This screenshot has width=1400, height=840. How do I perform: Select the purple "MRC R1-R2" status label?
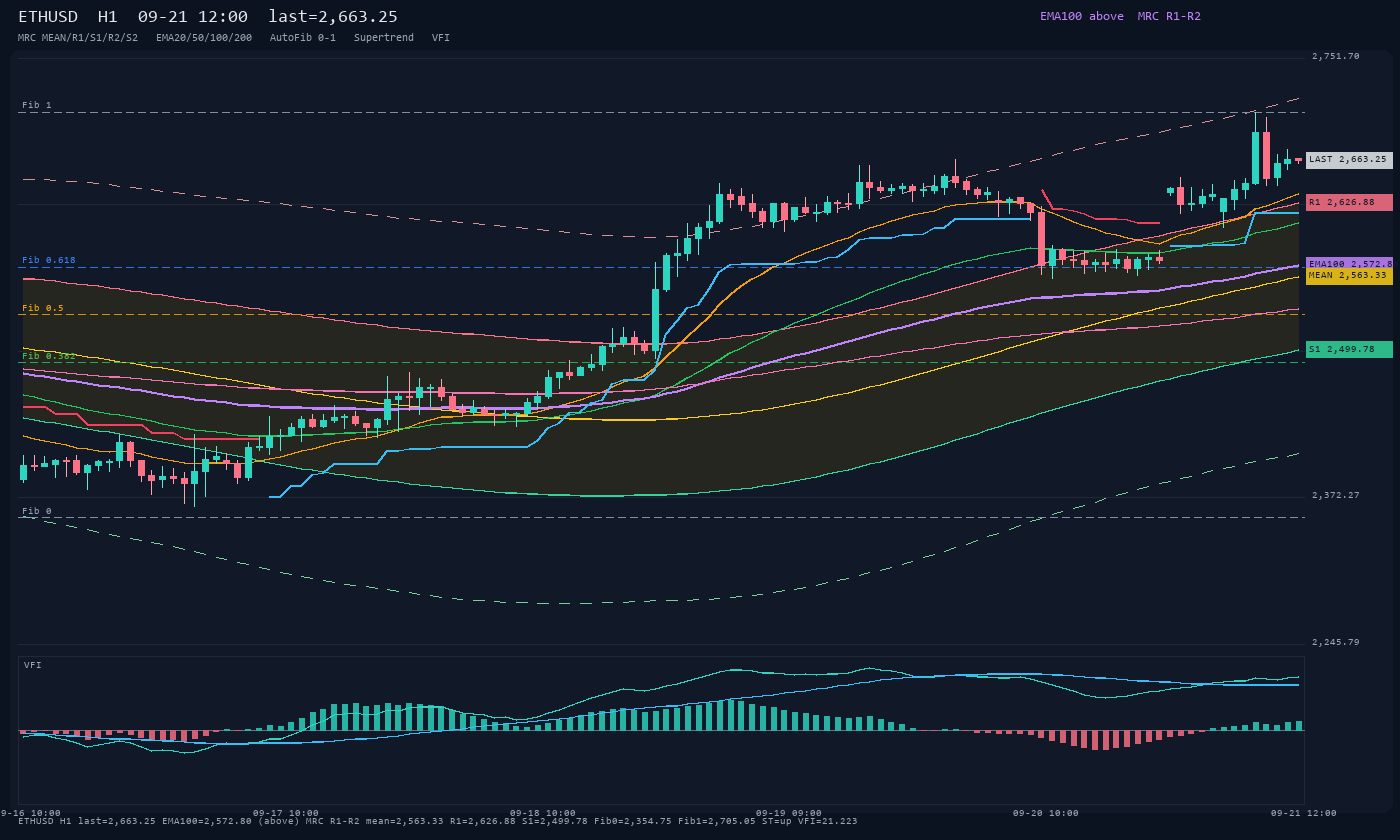coord(1169,16)
